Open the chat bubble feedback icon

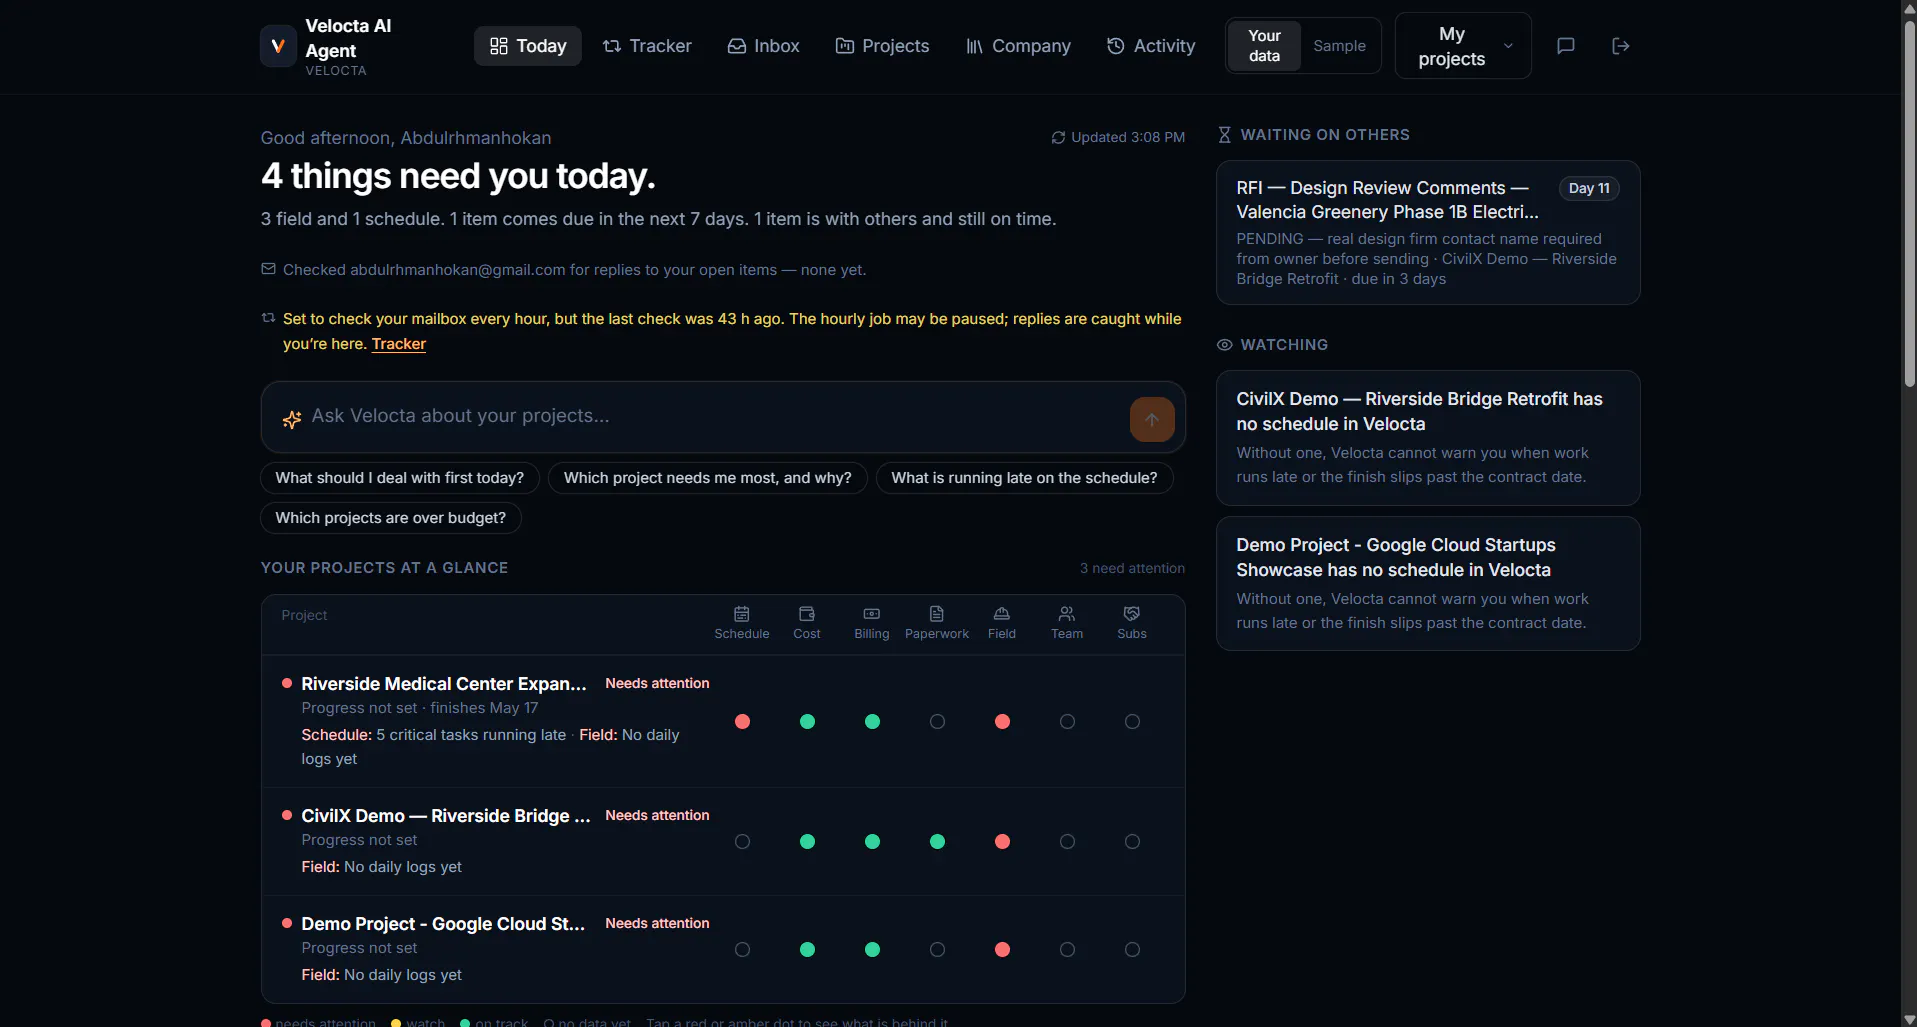coord(1566,46)
